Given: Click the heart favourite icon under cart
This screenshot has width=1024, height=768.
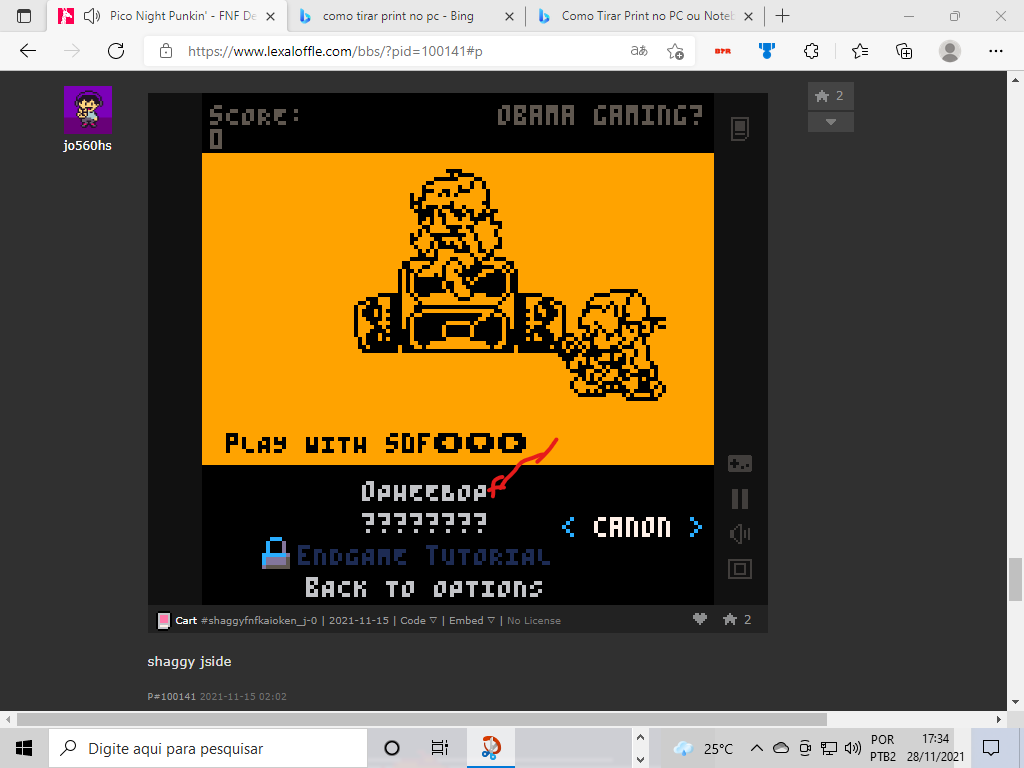Looking at the screenshot, I should pos(699,619).
